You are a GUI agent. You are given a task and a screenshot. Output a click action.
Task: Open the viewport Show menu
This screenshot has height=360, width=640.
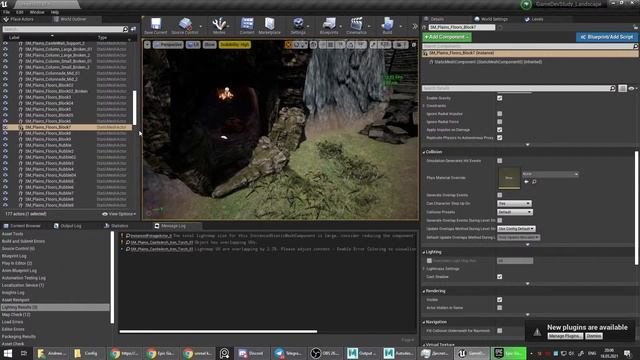(209, 44)
